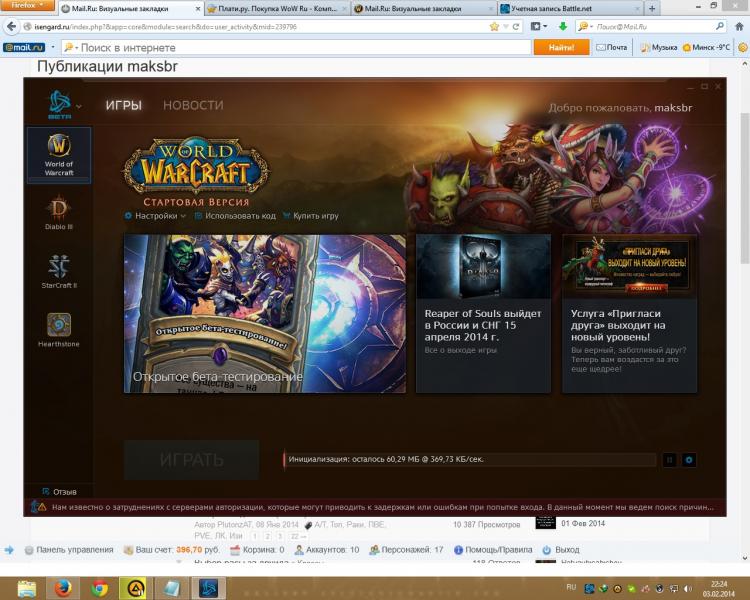
Task: Select World of Warcraft in the sidebar
Action: [x=59, y=156]
